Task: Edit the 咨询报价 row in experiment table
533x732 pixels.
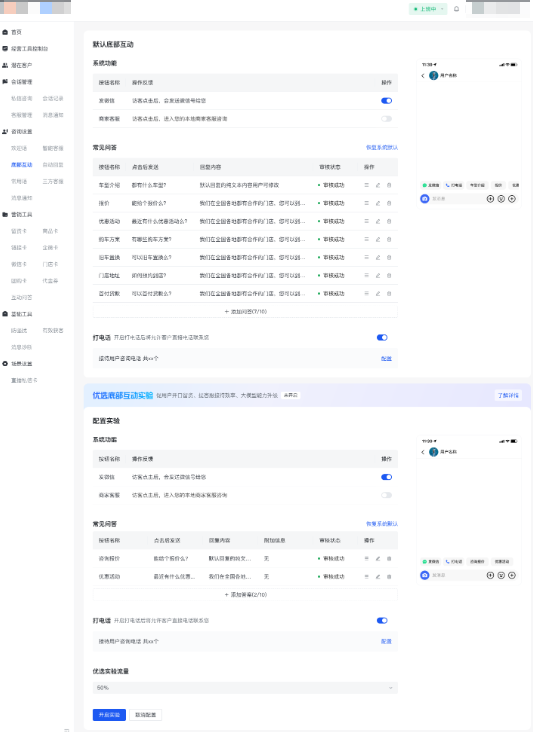Action: pos(378,558)
